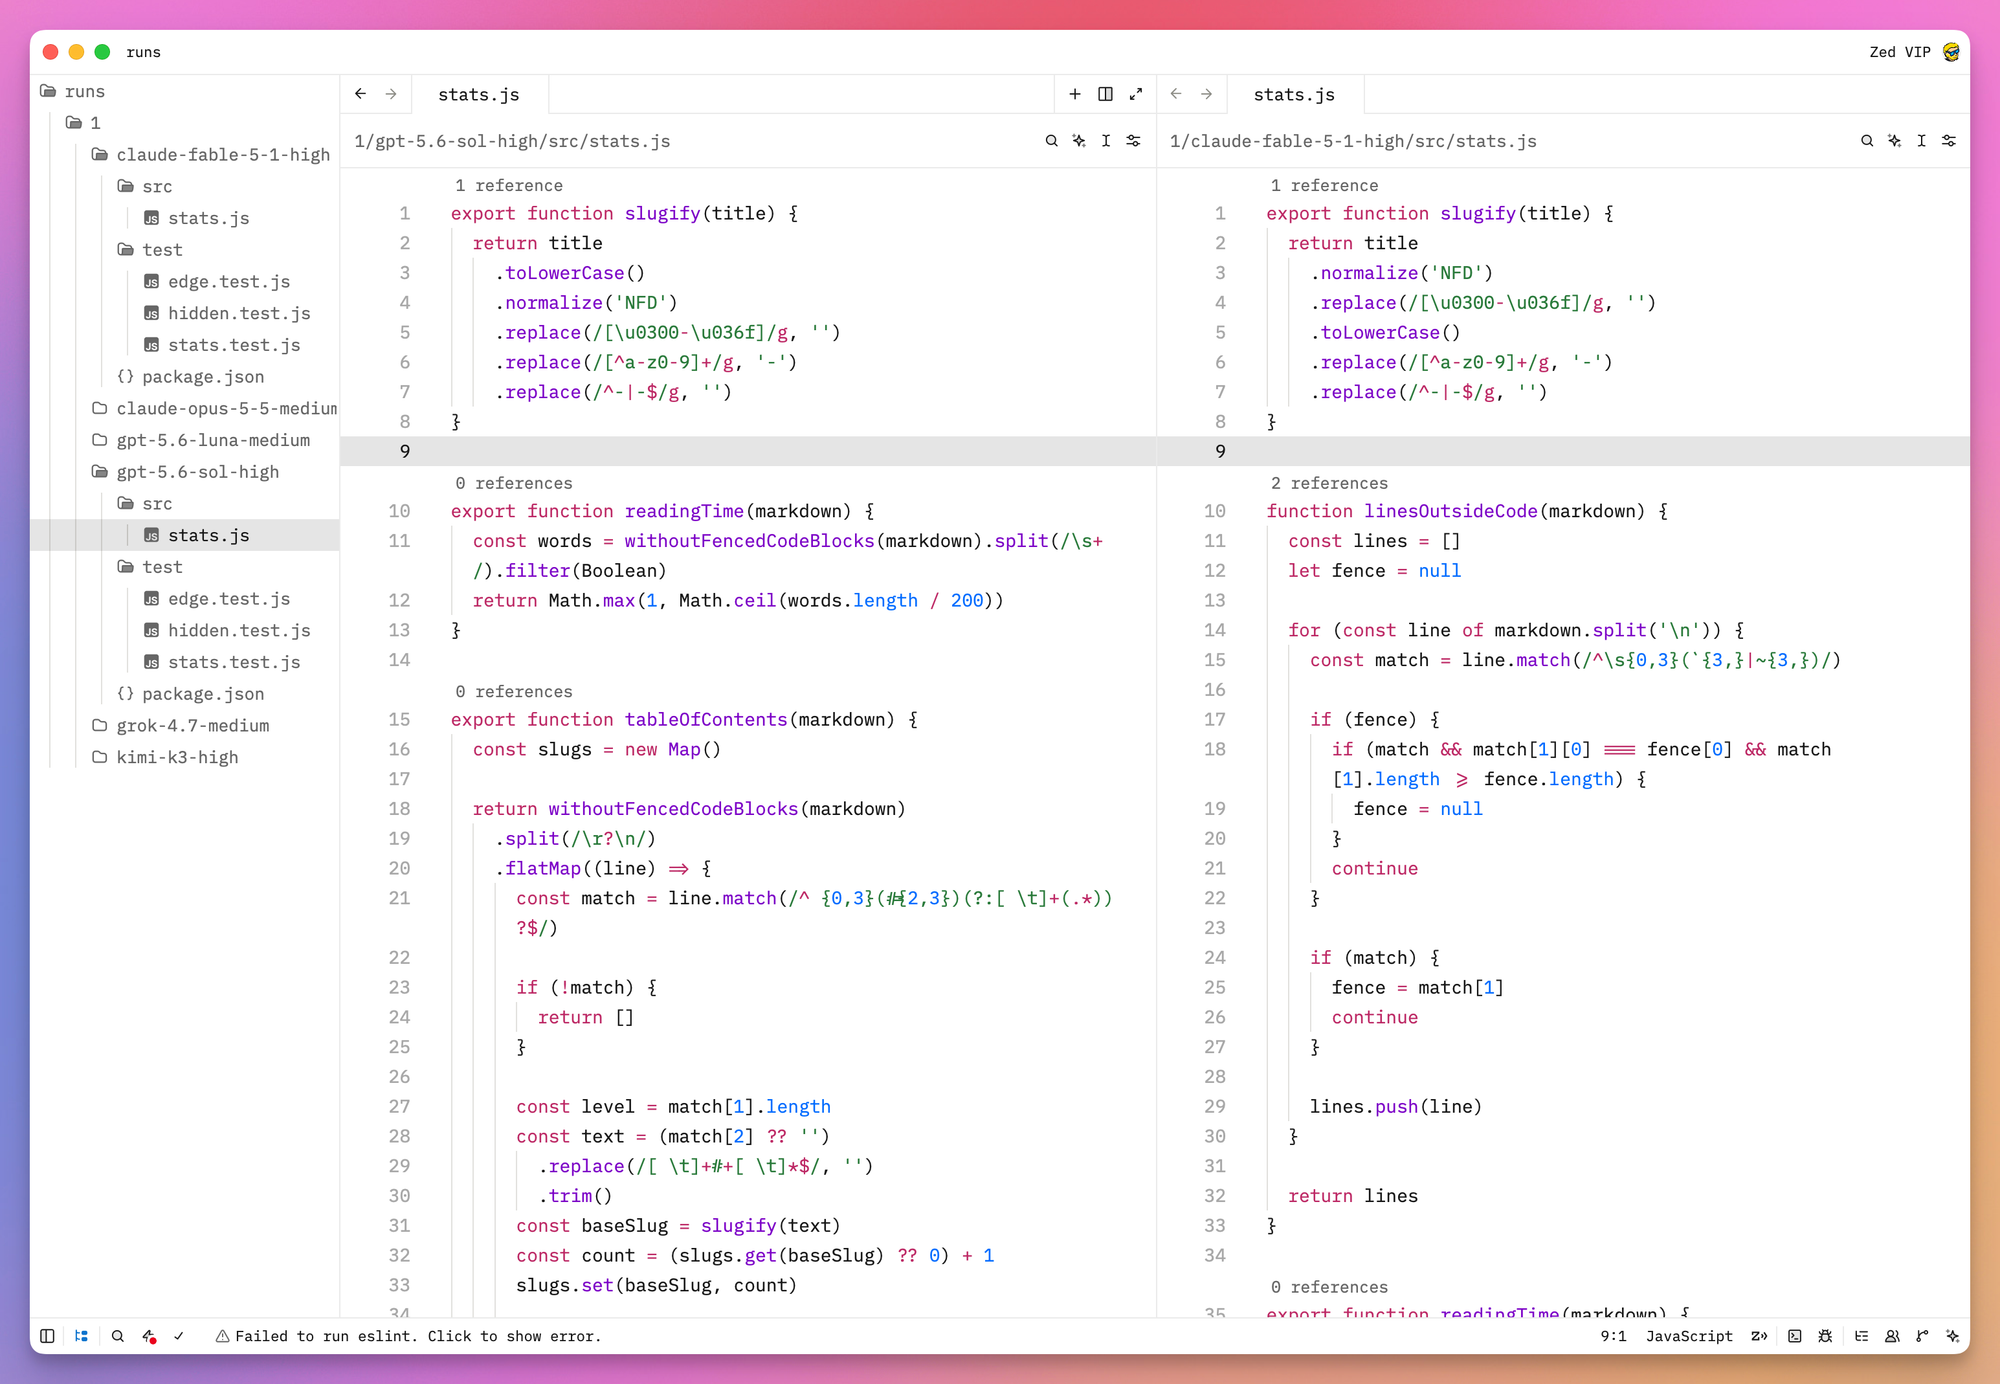This screenshot has width=2000, height=1384.
Task: Click the eslint failure warning message
Action: pyautogui.click(x=408, y=1336)
